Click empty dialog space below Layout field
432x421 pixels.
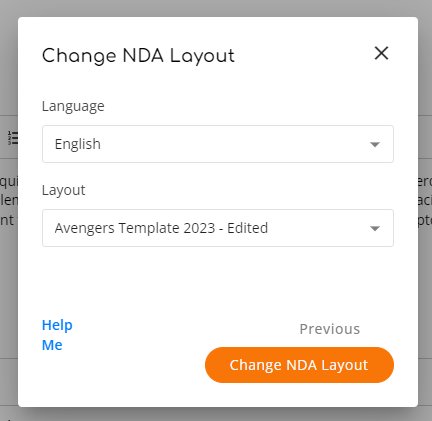pos(218,280)
